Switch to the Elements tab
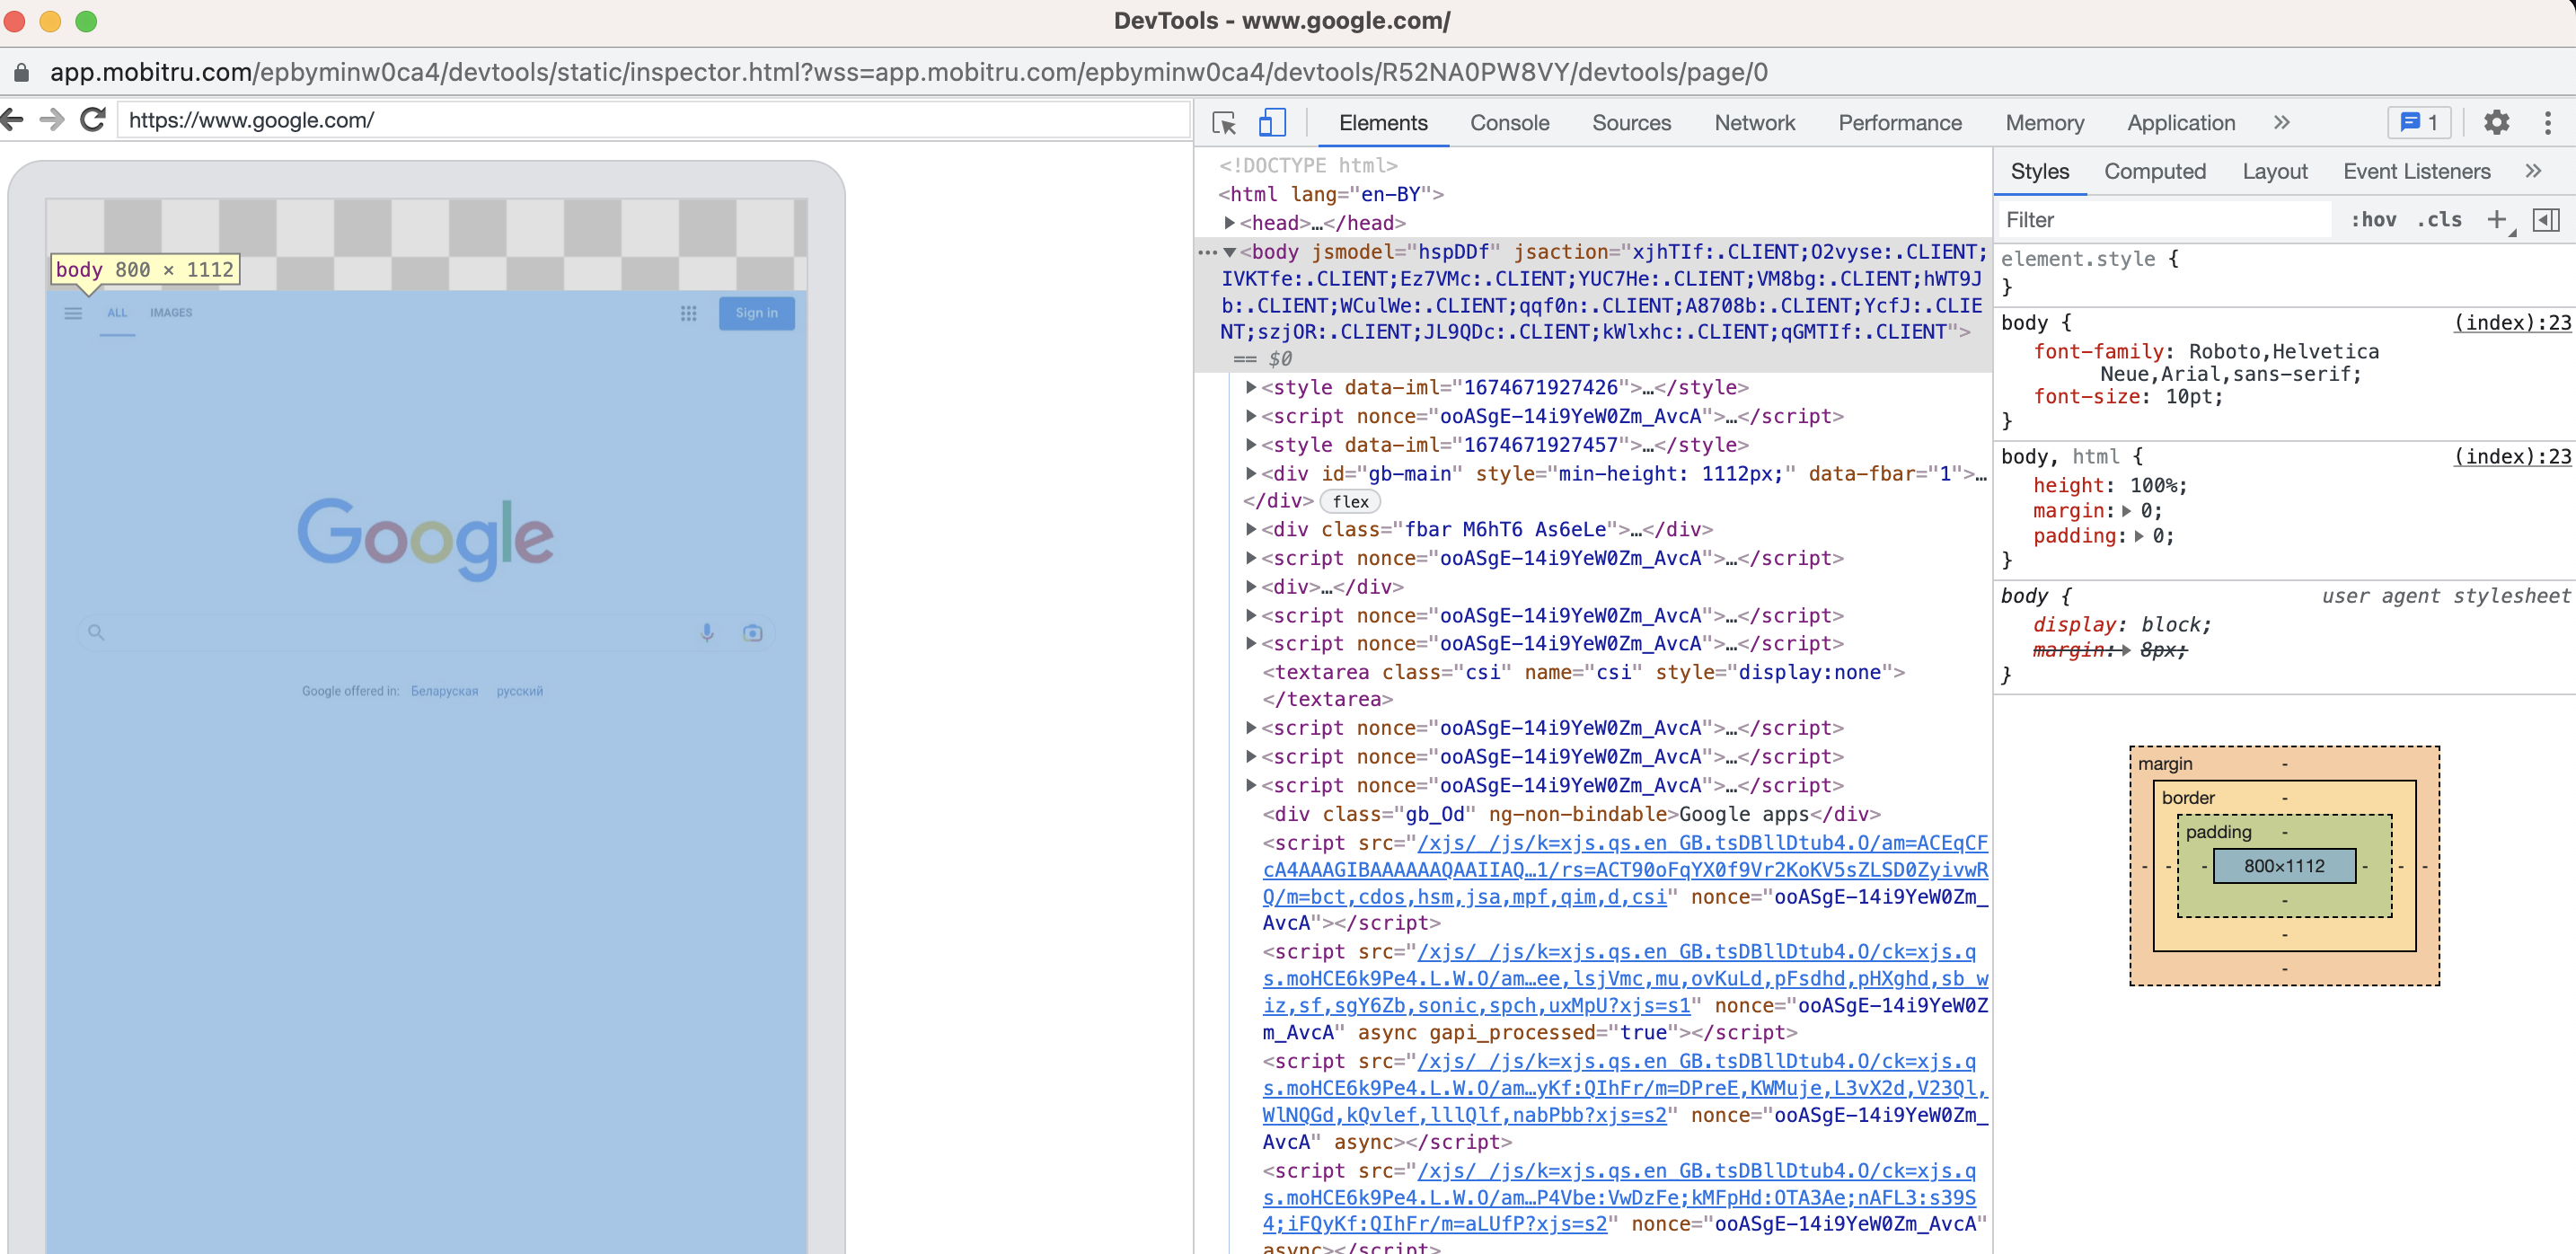Screen dimensions: 2576x1254 1383,122
